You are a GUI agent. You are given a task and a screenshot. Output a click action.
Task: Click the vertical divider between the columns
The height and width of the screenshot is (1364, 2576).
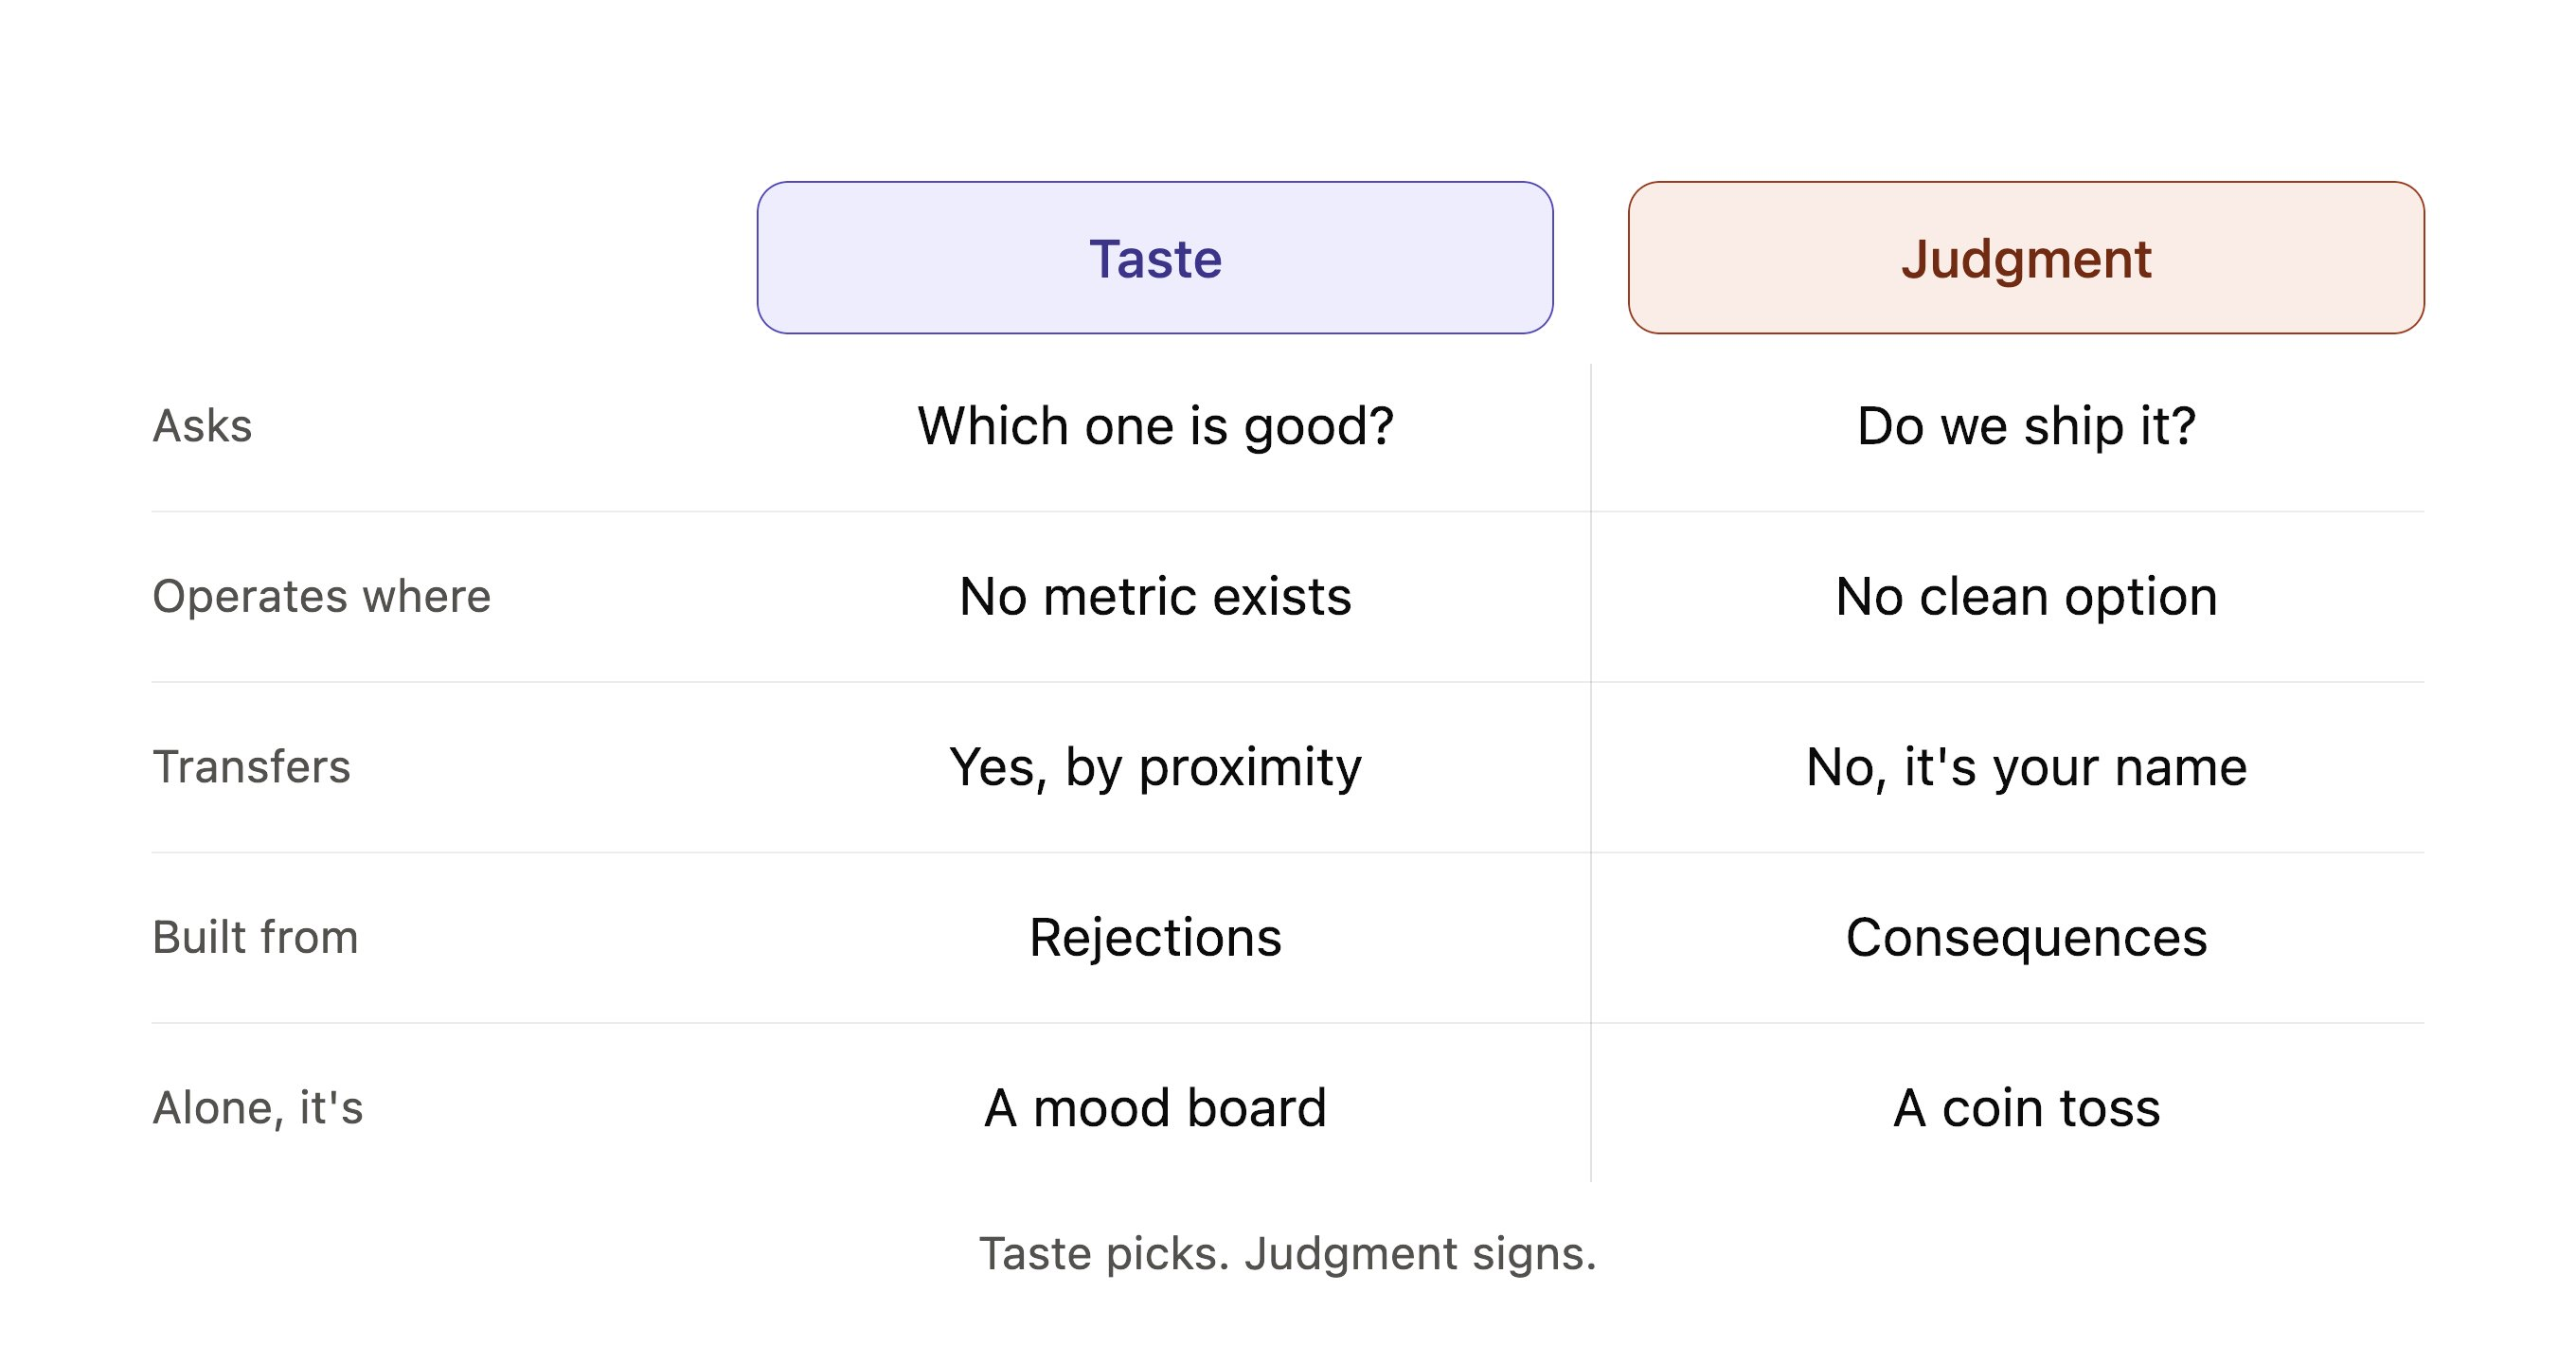(x=1591, y=773)
